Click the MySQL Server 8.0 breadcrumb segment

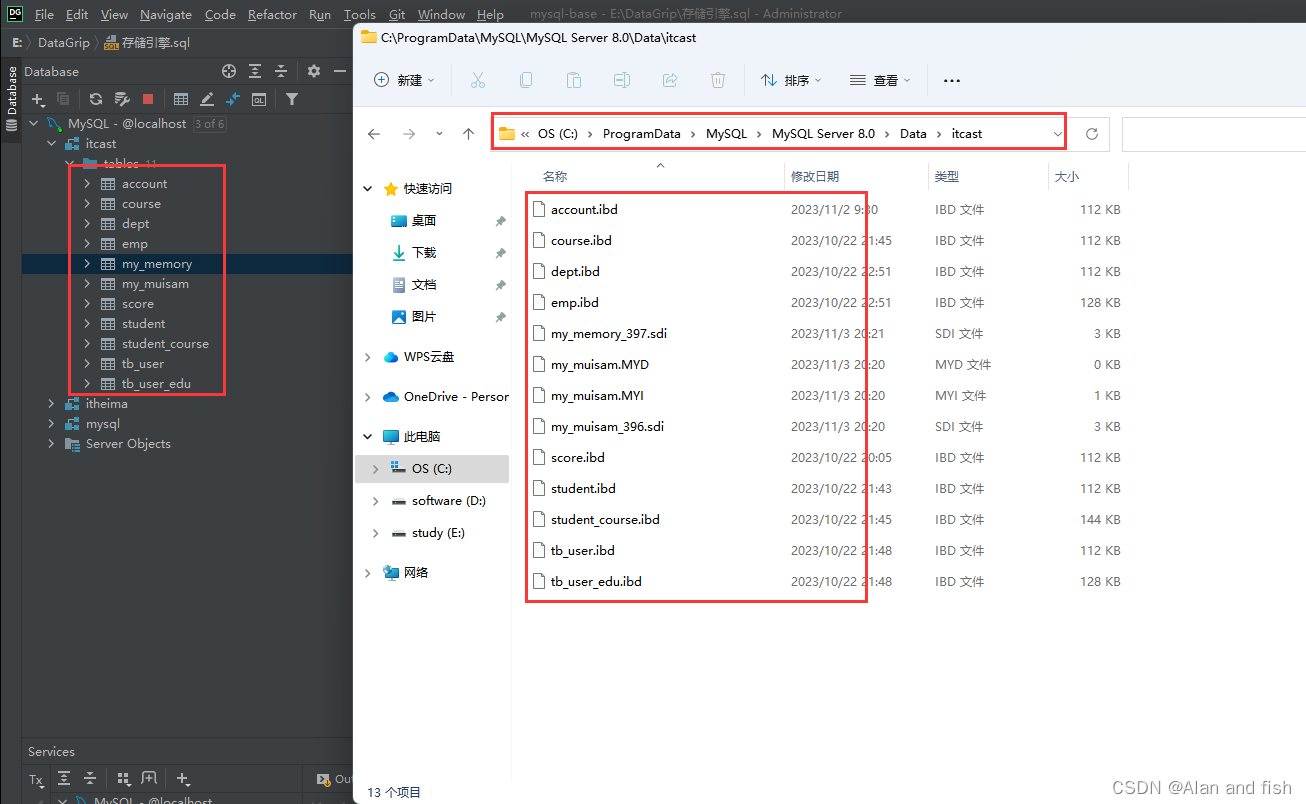[823, 134]
